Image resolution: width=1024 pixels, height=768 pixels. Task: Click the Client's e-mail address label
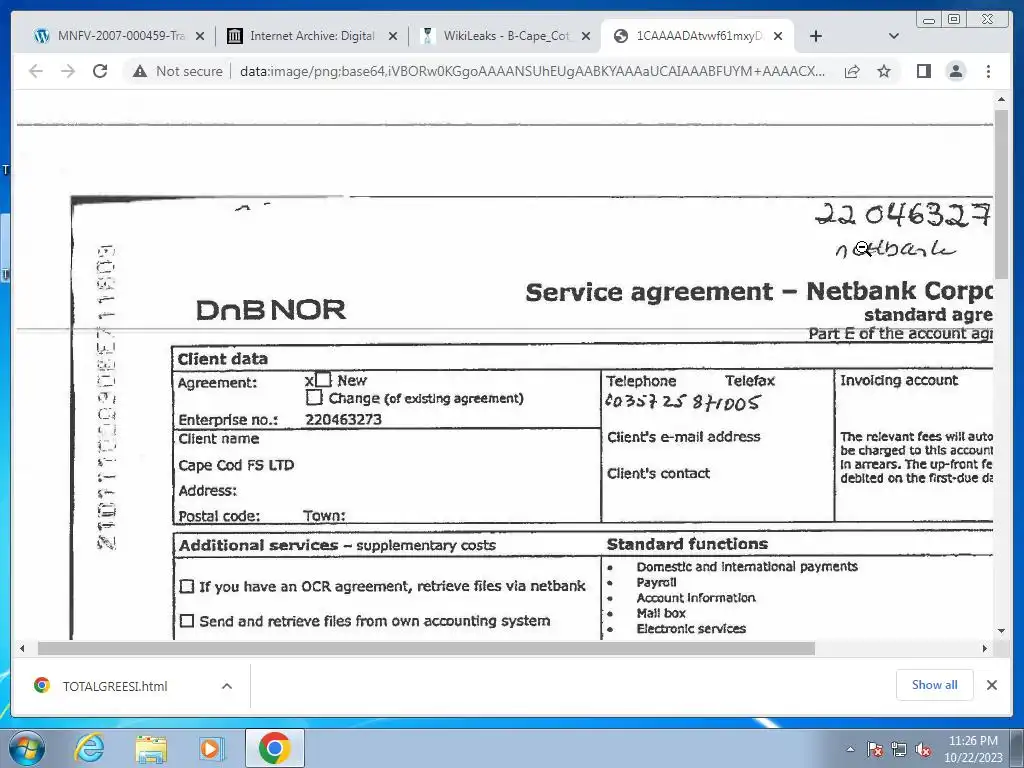[684, 437]
